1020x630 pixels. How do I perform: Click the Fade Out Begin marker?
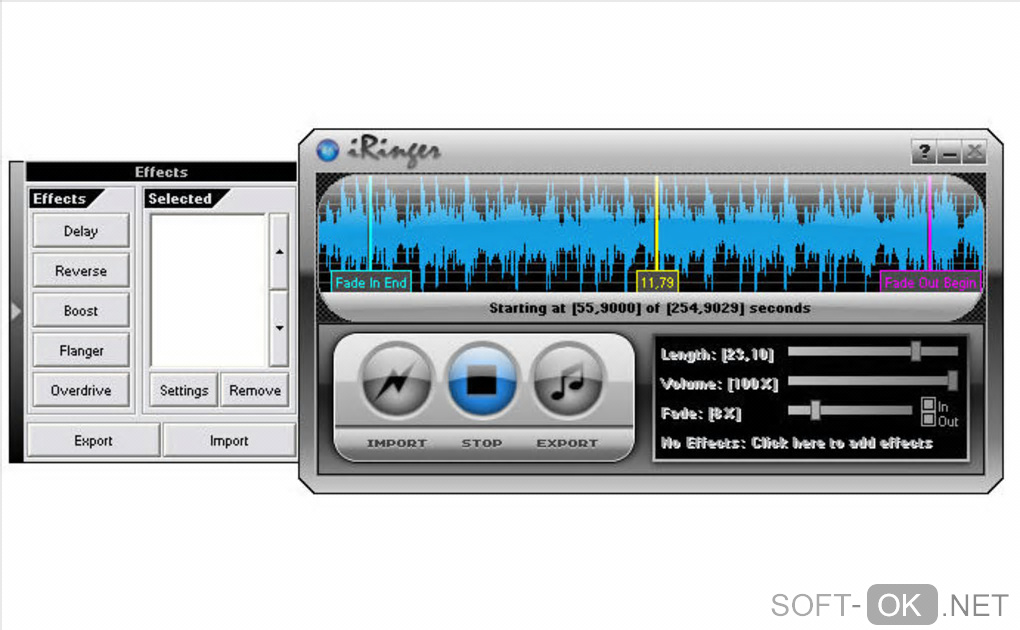(x=930, y=282)
